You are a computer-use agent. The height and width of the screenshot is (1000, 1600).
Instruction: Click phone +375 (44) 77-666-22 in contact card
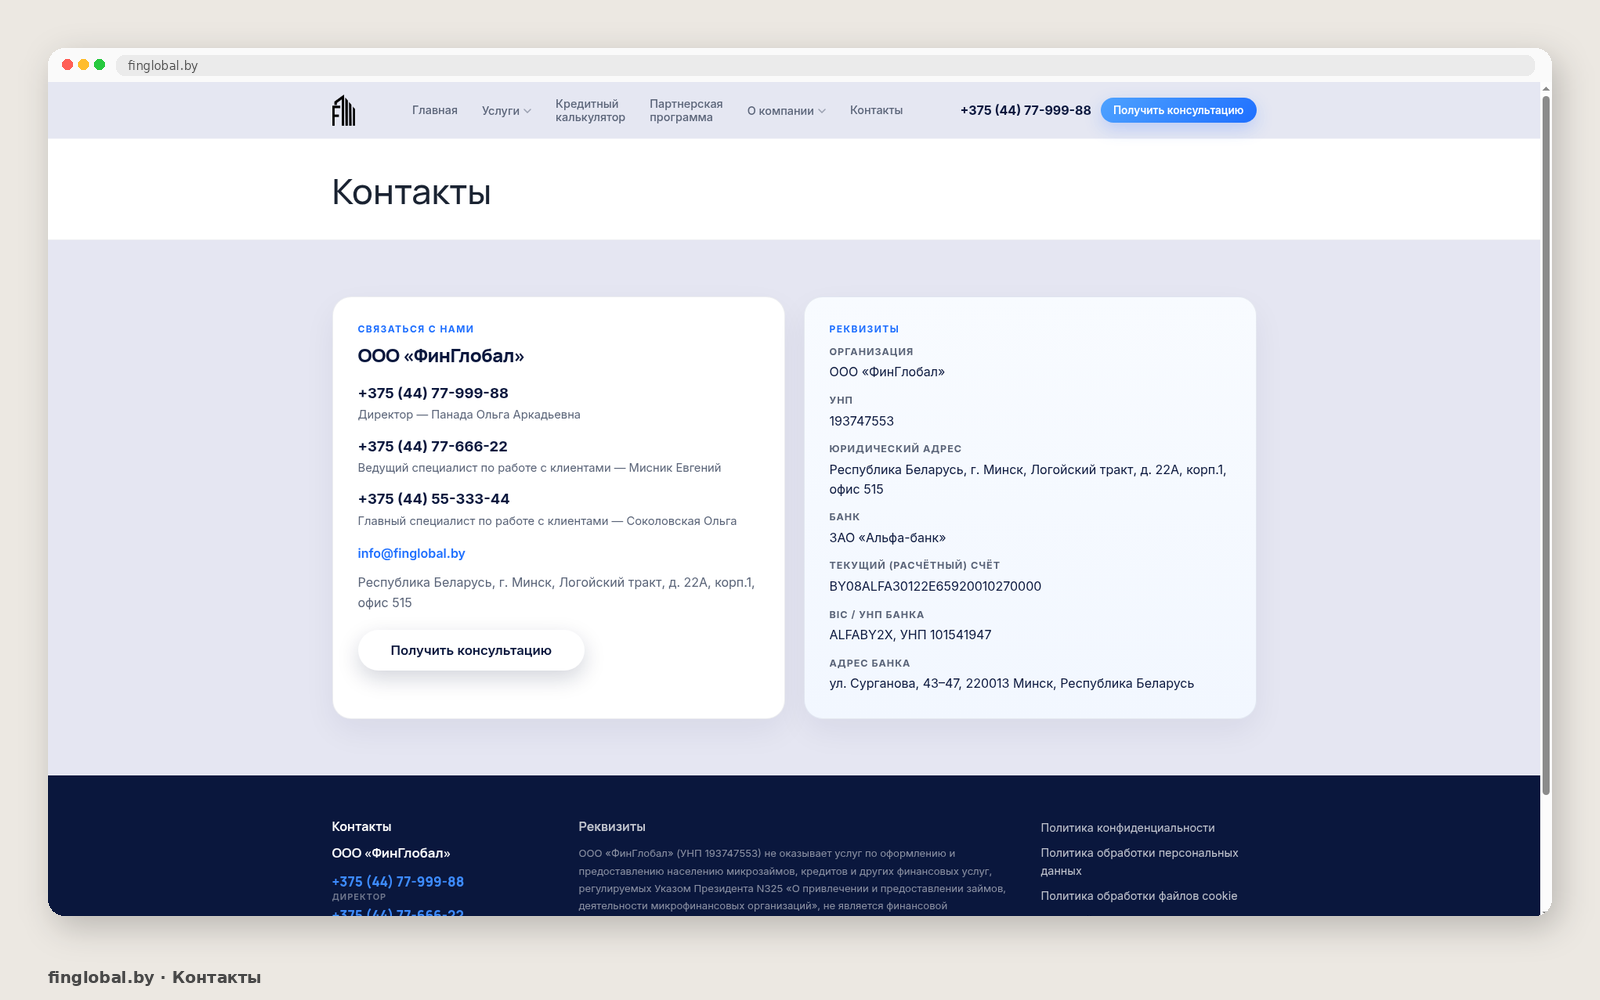(433, 446)
